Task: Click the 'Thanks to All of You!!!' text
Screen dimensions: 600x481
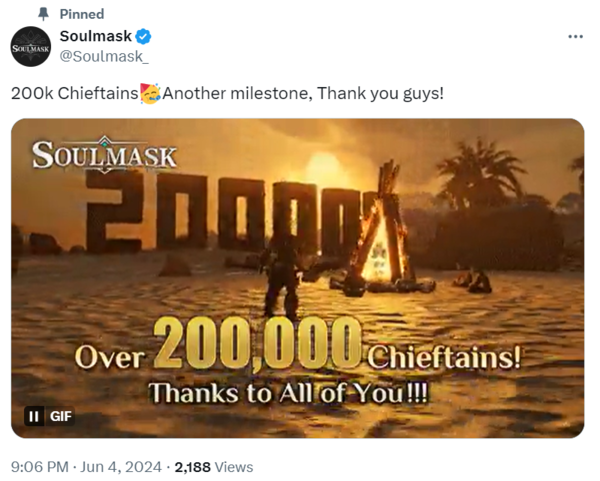Action: [288, 392]
